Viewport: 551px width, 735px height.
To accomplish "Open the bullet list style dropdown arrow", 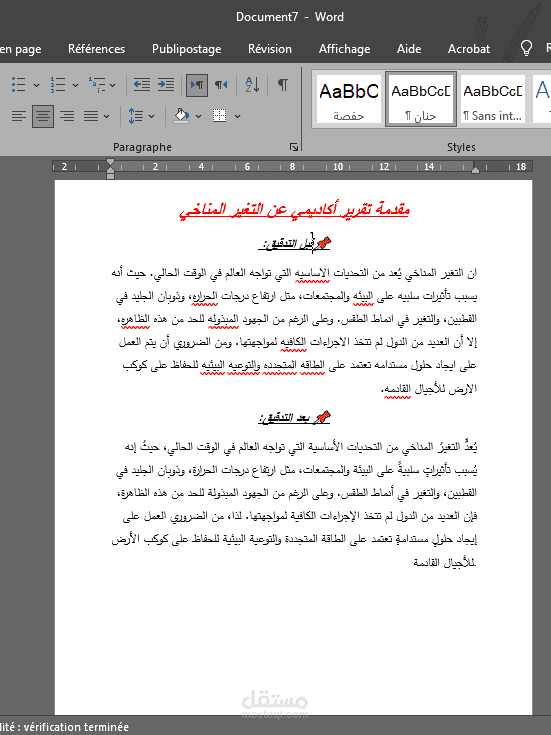I will pos(37,85).
